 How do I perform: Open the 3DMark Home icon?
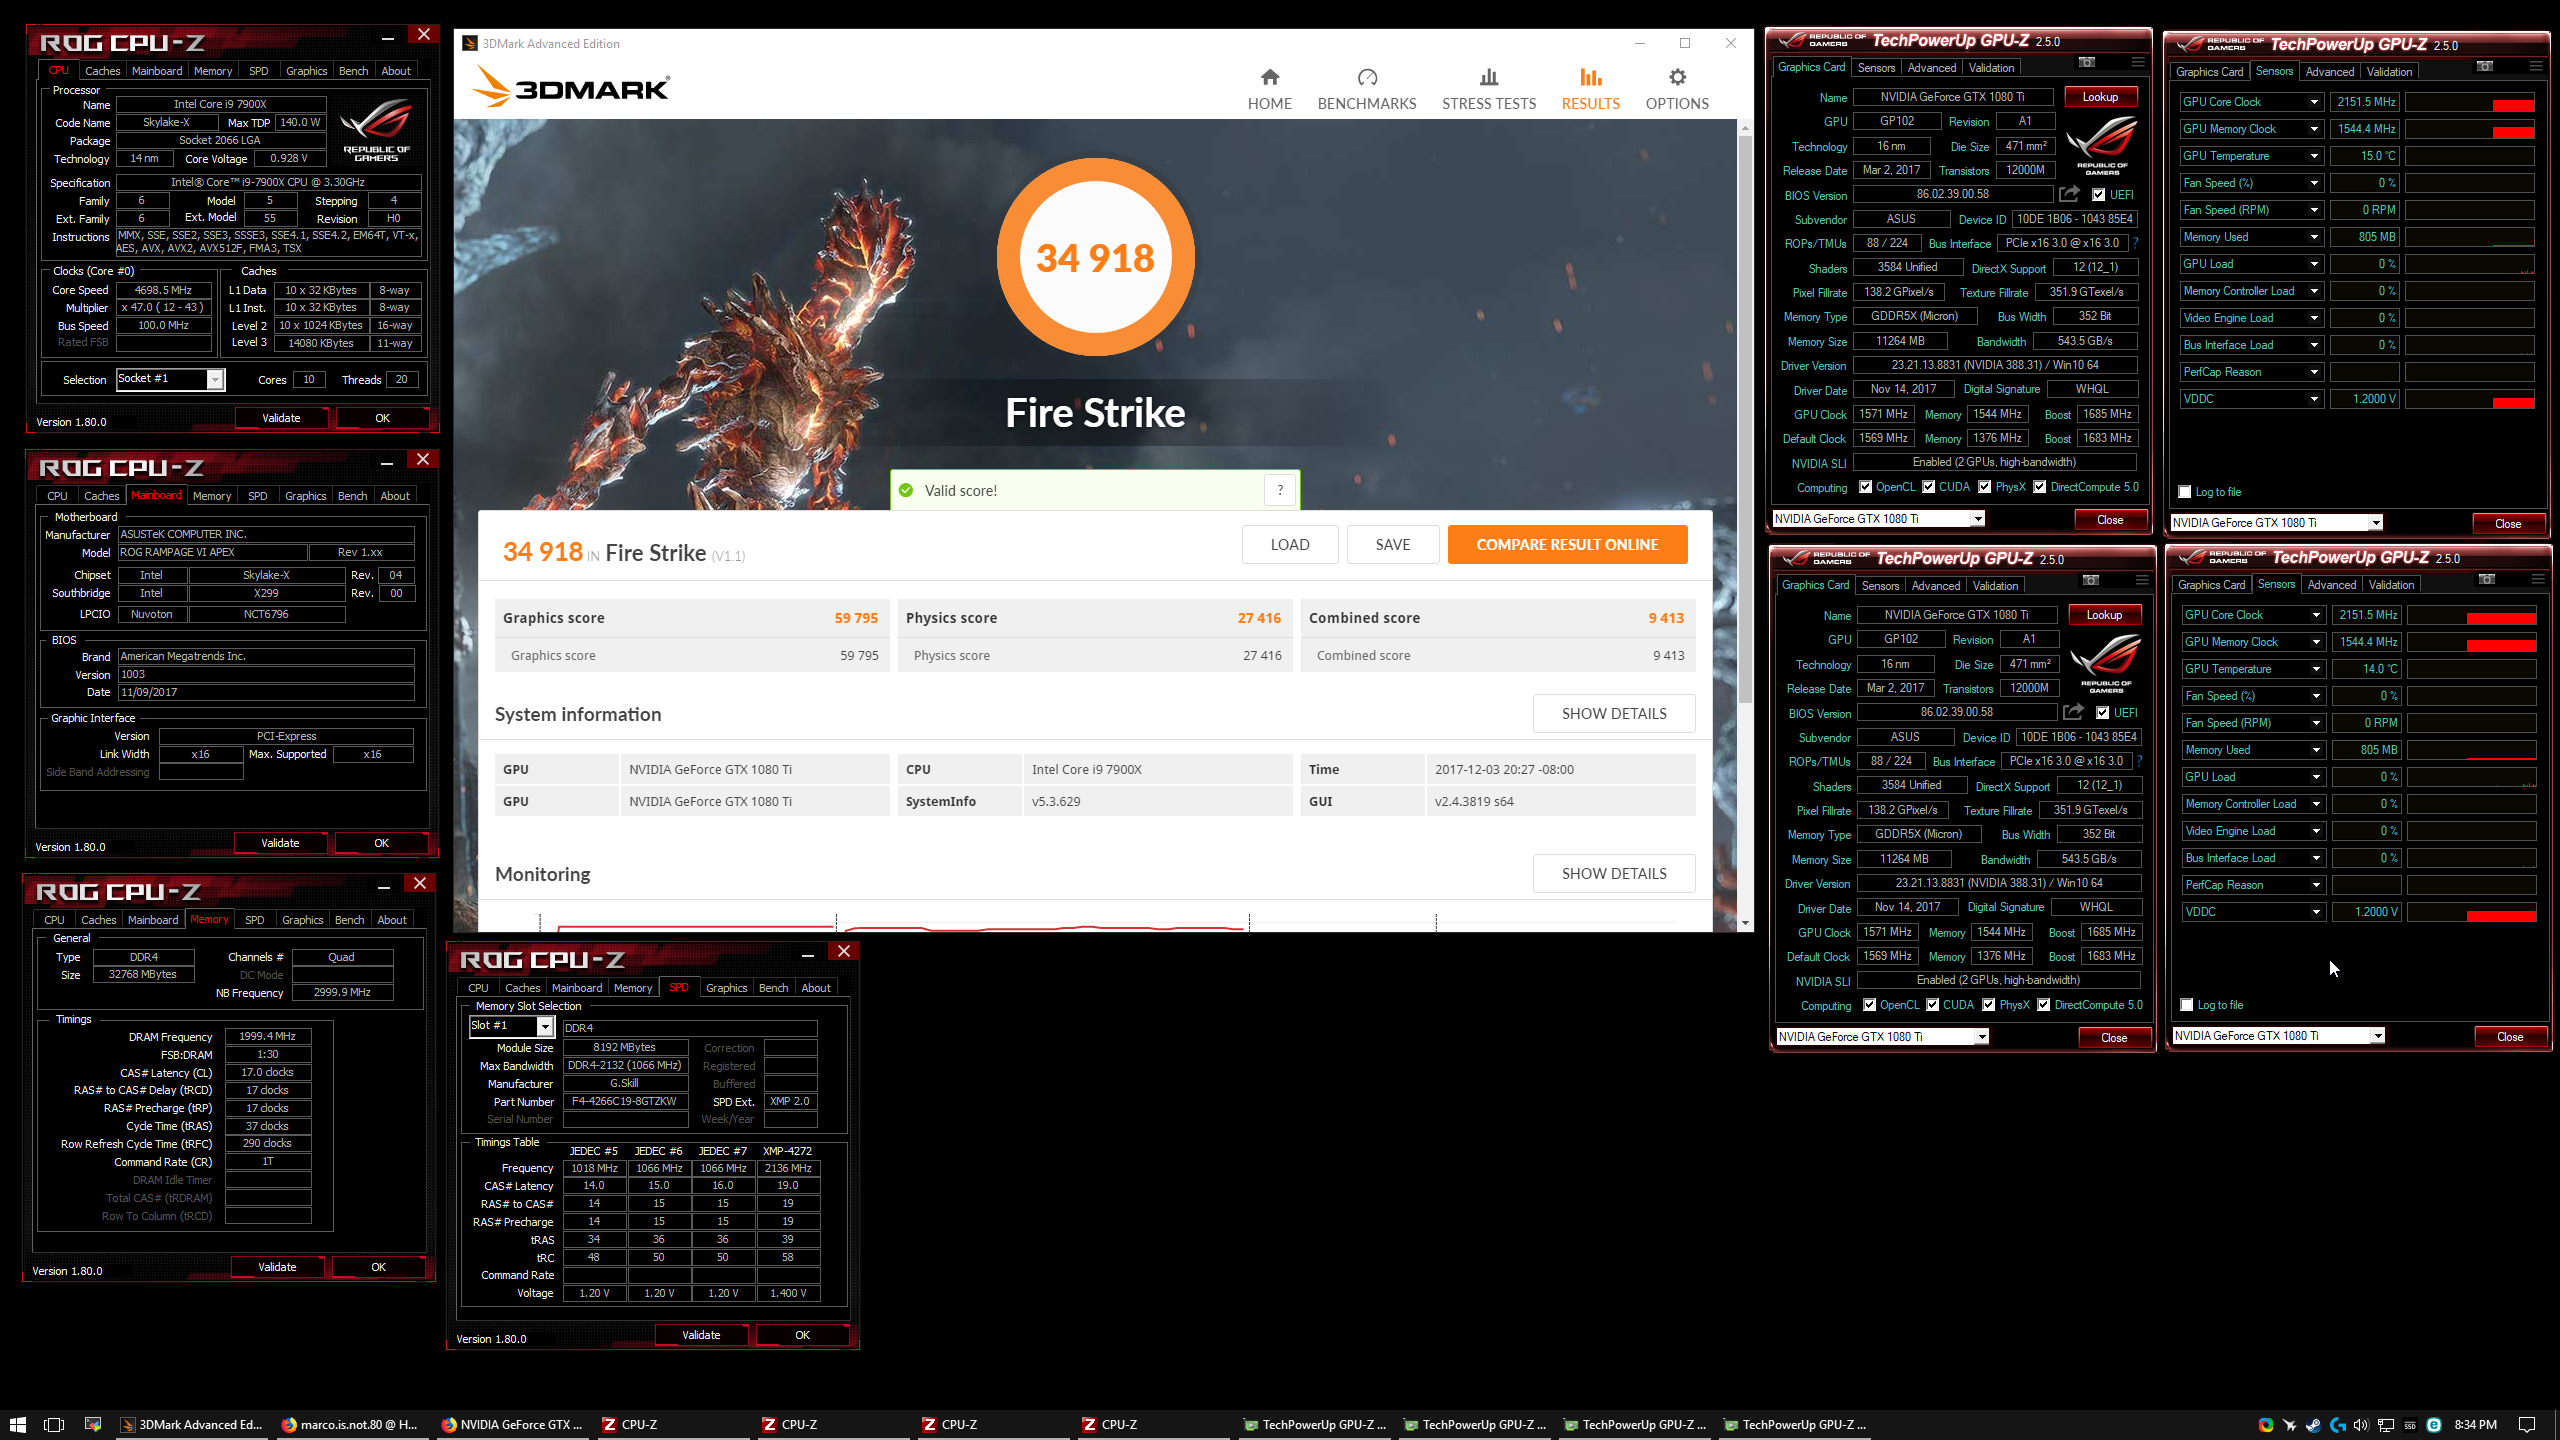1269,77
